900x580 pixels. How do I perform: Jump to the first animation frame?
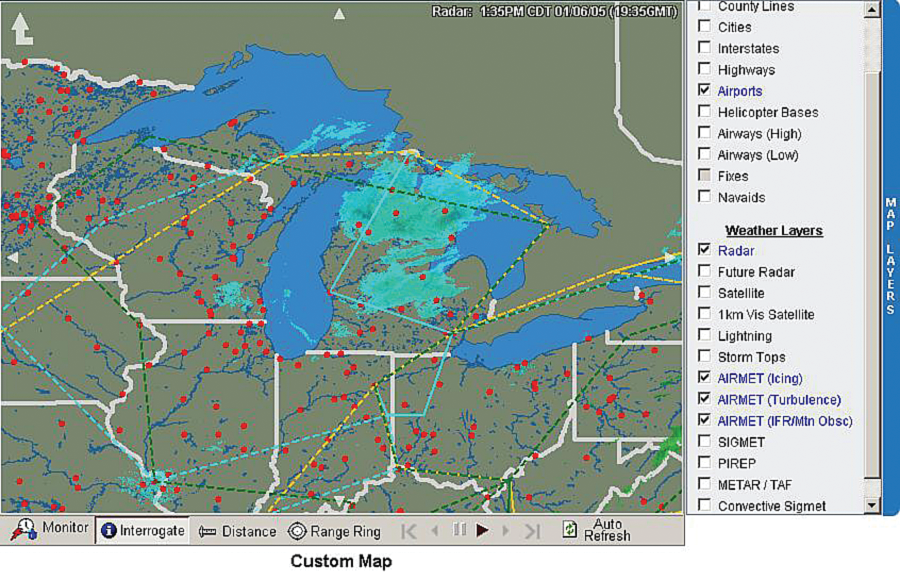(x=410, y=531)
